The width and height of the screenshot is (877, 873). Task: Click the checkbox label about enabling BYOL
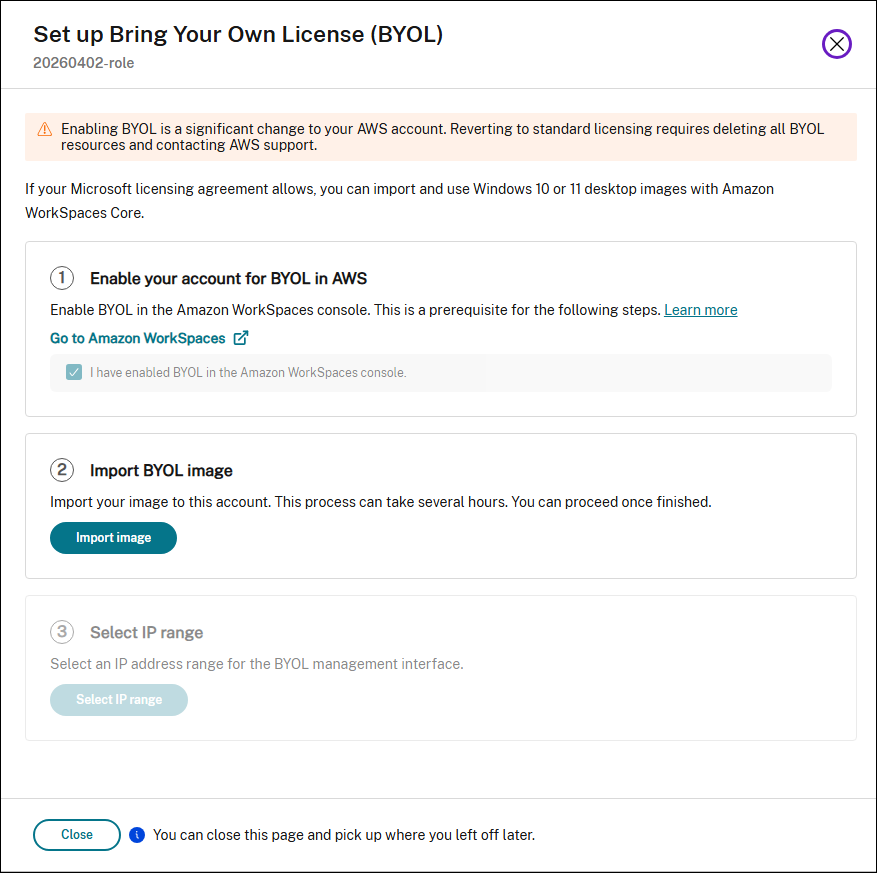coord(248,372)
